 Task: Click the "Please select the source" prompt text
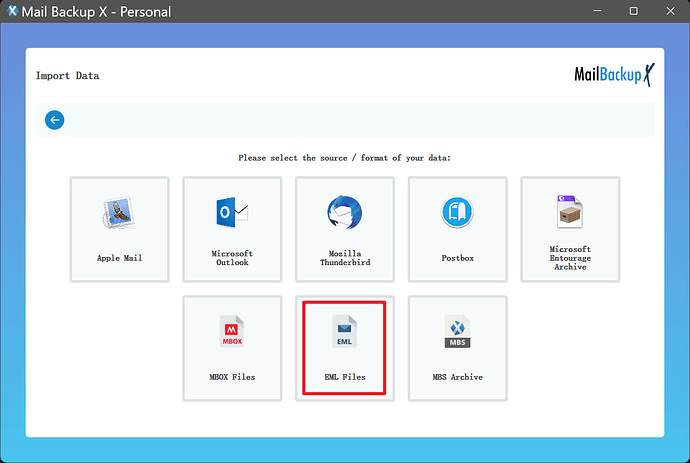click(x=345, y=158)
